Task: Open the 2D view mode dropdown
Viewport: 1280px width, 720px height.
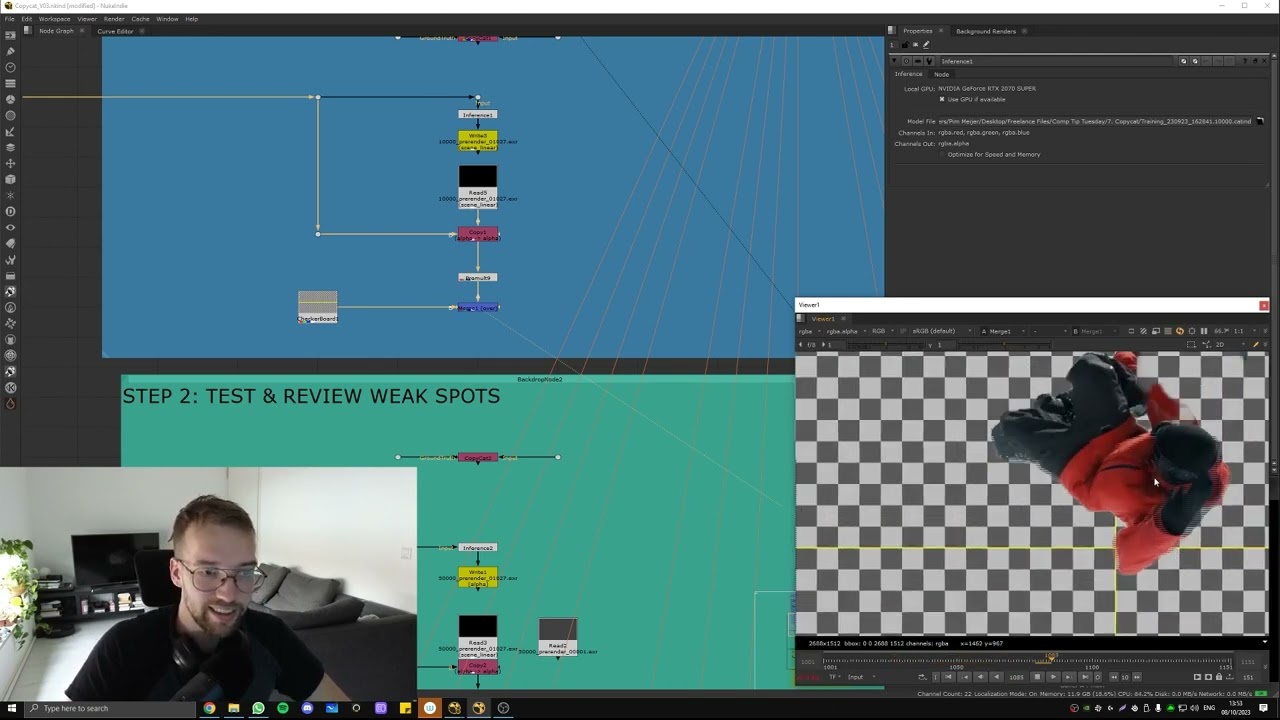Action: click(x=1230, y=344)
